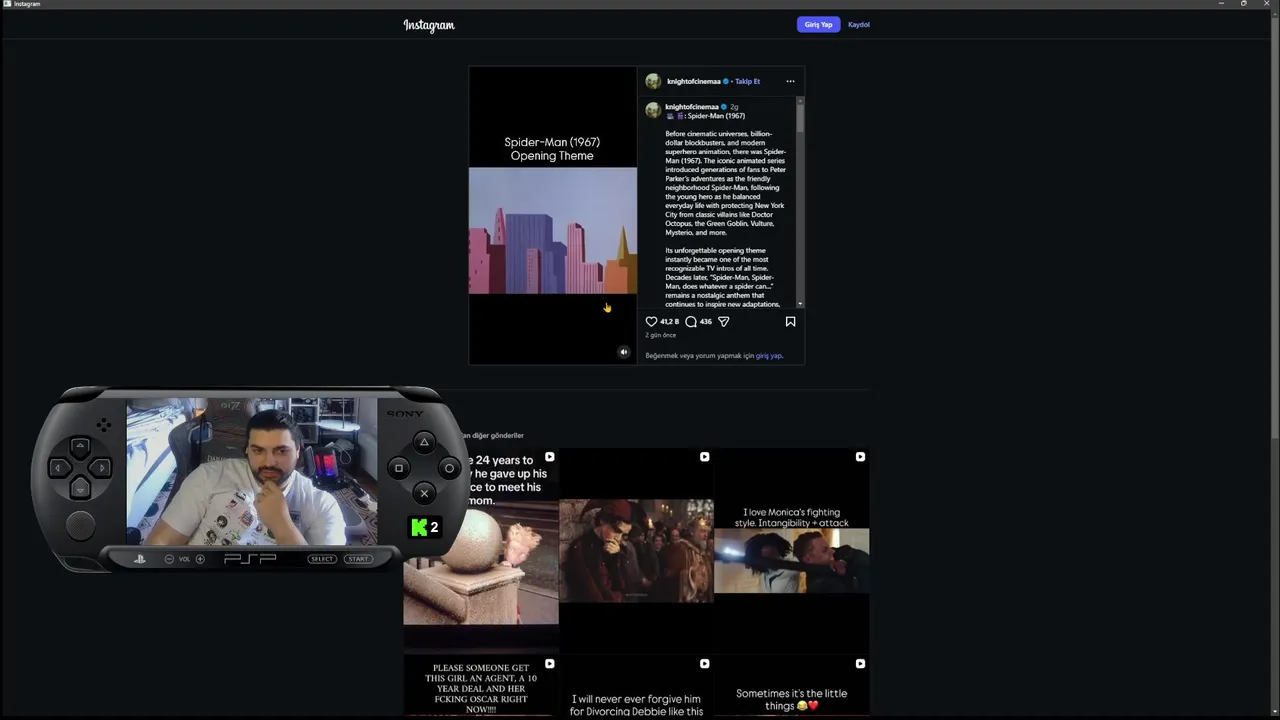The image size is (1280, 720).
Task: Click Takip Et to follow knightofcinemaa
Action: (x=747, y=81)
